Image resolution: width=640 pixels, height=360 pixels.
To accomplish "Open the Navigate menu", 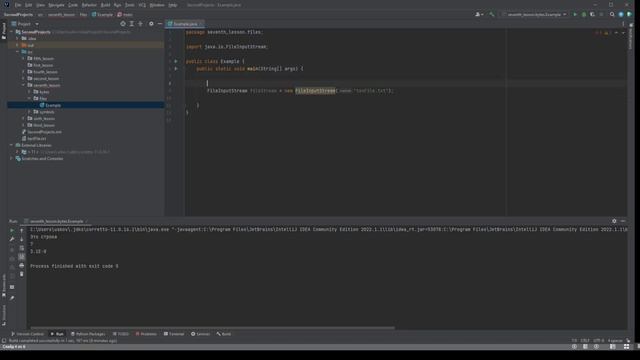I will [56, 5].
